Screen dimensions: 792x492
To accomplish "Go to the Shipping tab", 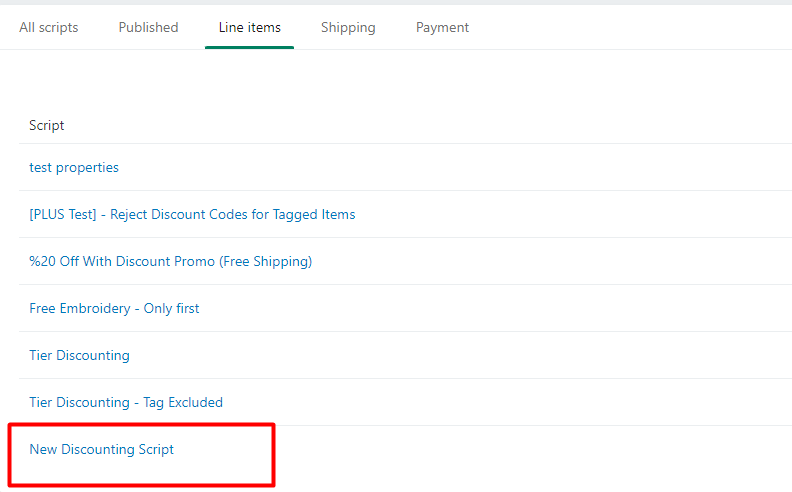I will [348, 27].
